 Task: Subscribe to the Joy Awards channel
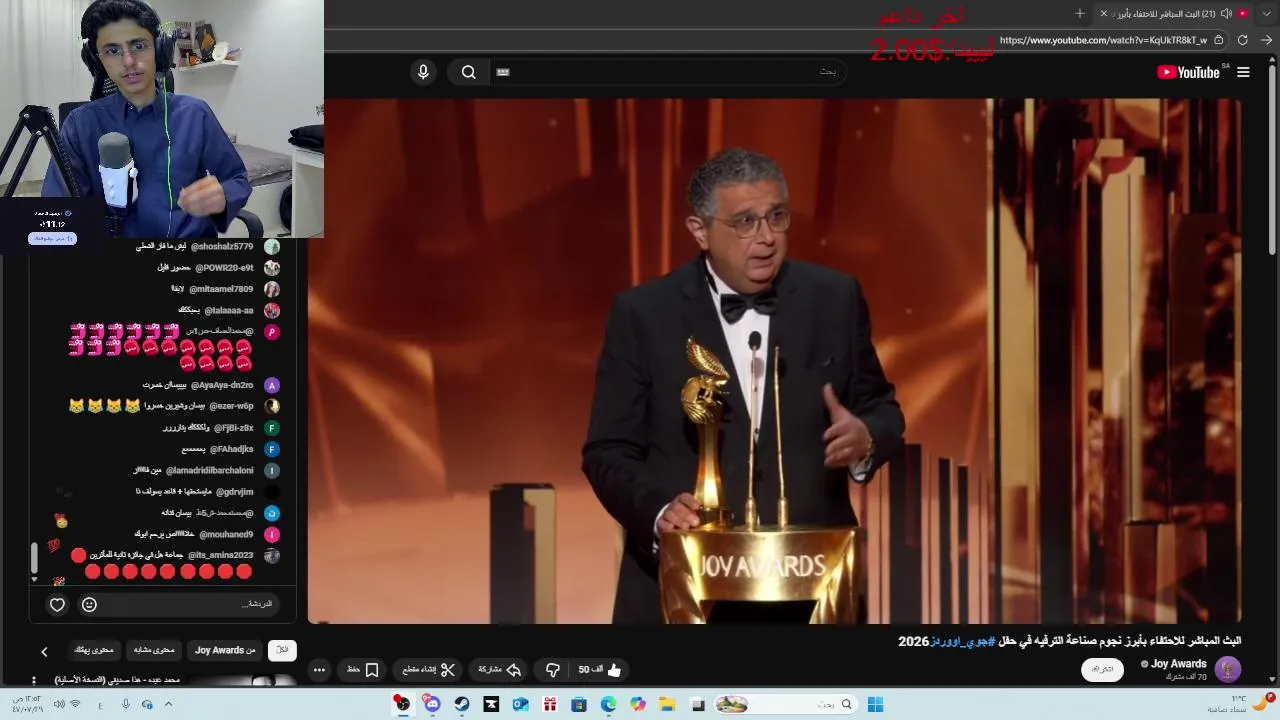click(x=1102, y=669)
